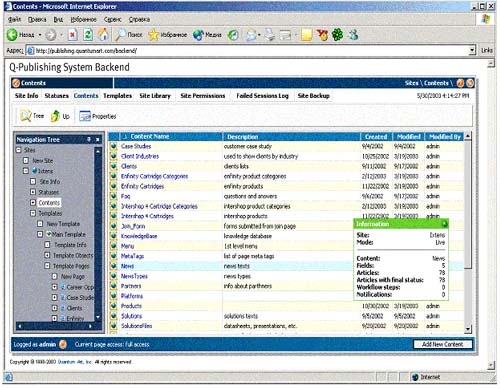The image size is (500, 389).
Task: Click the navigation tree scroll-right arrow
Action: click(90, 326)
